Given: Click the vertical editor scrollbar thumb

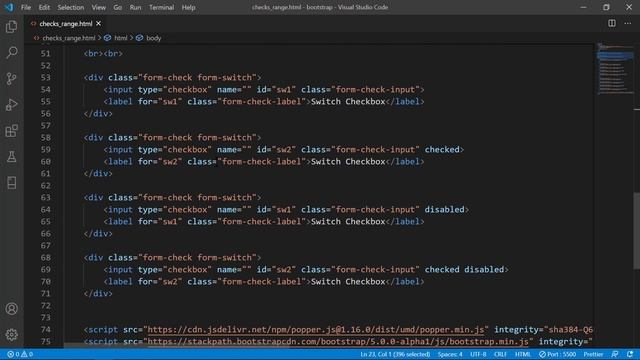Looking at the screenshot, I should (x=636, y=231).
